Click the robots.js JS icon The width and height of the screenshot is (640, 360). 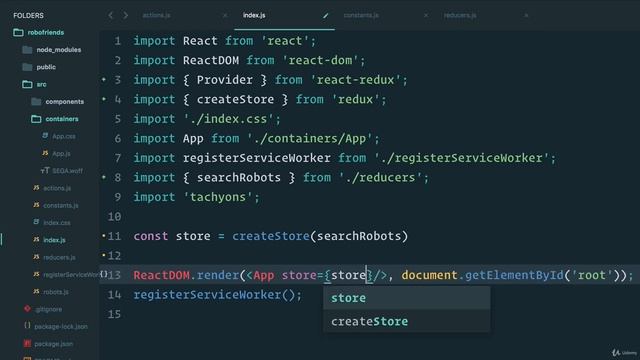36,291
